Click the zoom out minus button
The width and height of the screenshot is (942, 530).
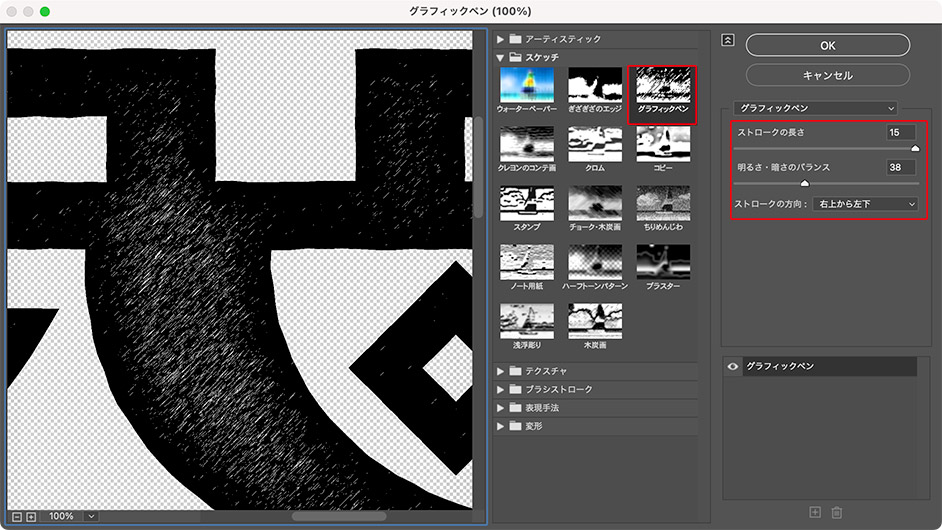(x=16, y=516)
